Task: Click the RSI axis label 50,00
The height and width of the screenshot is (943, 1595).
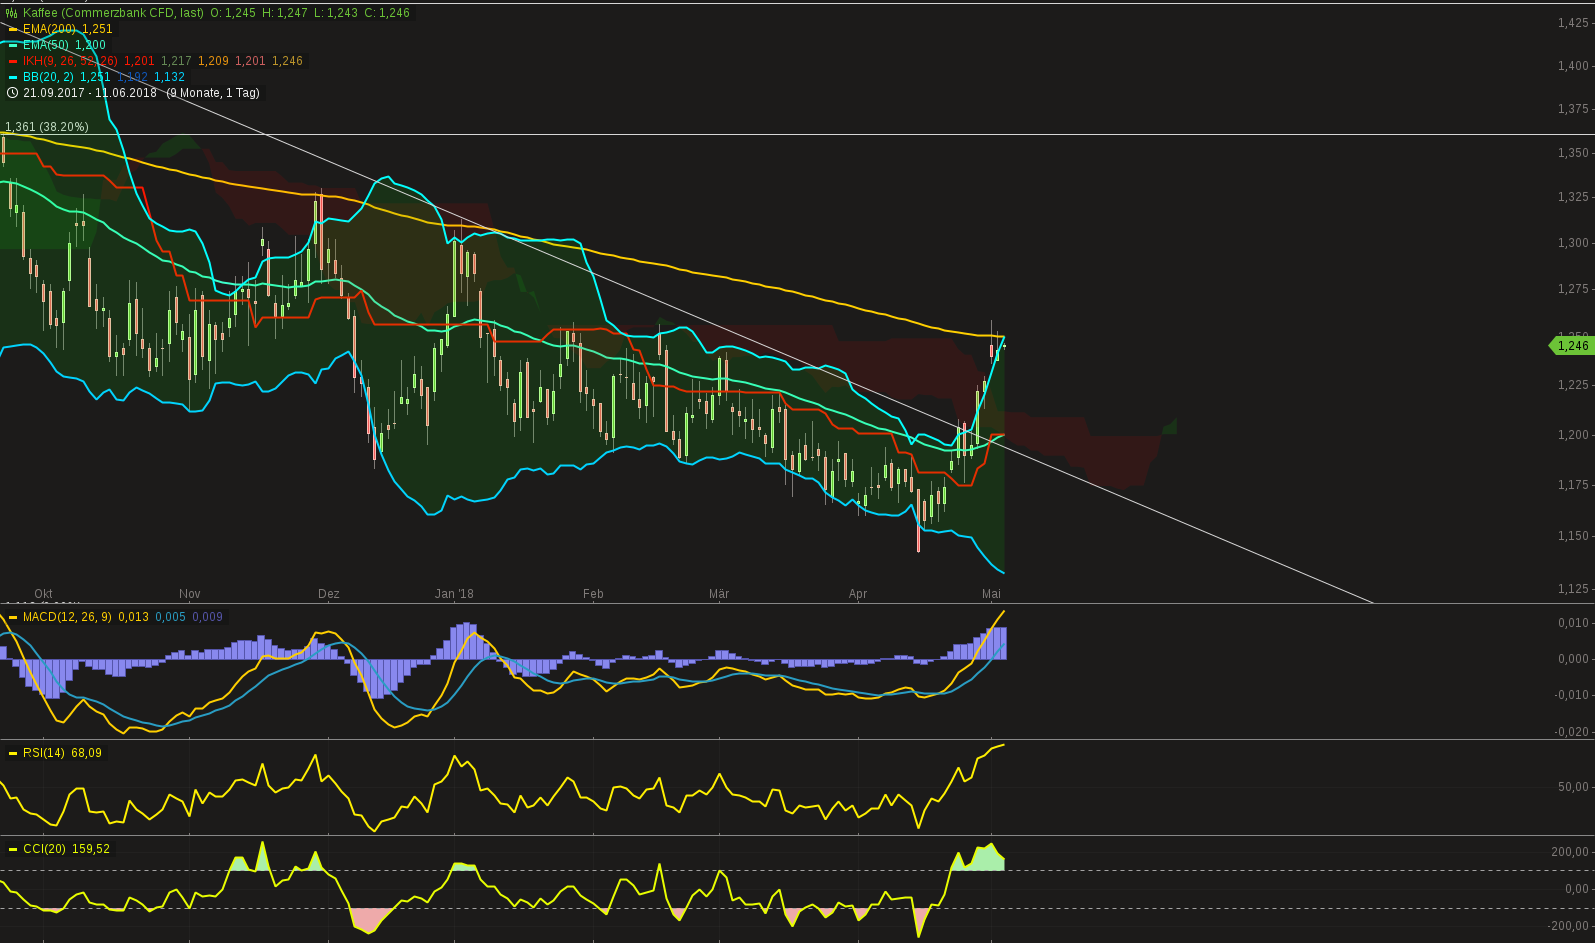Action: click(1573, 787)
